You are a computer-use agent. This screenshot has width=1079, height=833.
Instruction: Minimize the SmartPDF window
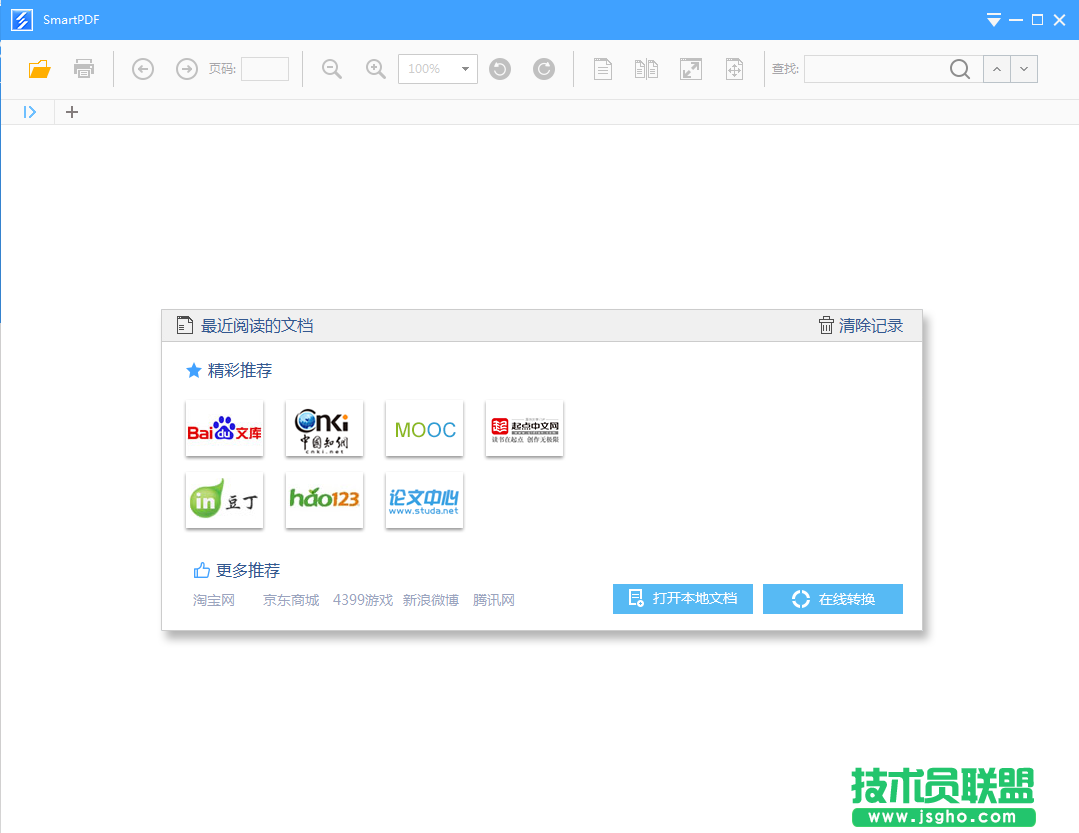(1016, 20)
